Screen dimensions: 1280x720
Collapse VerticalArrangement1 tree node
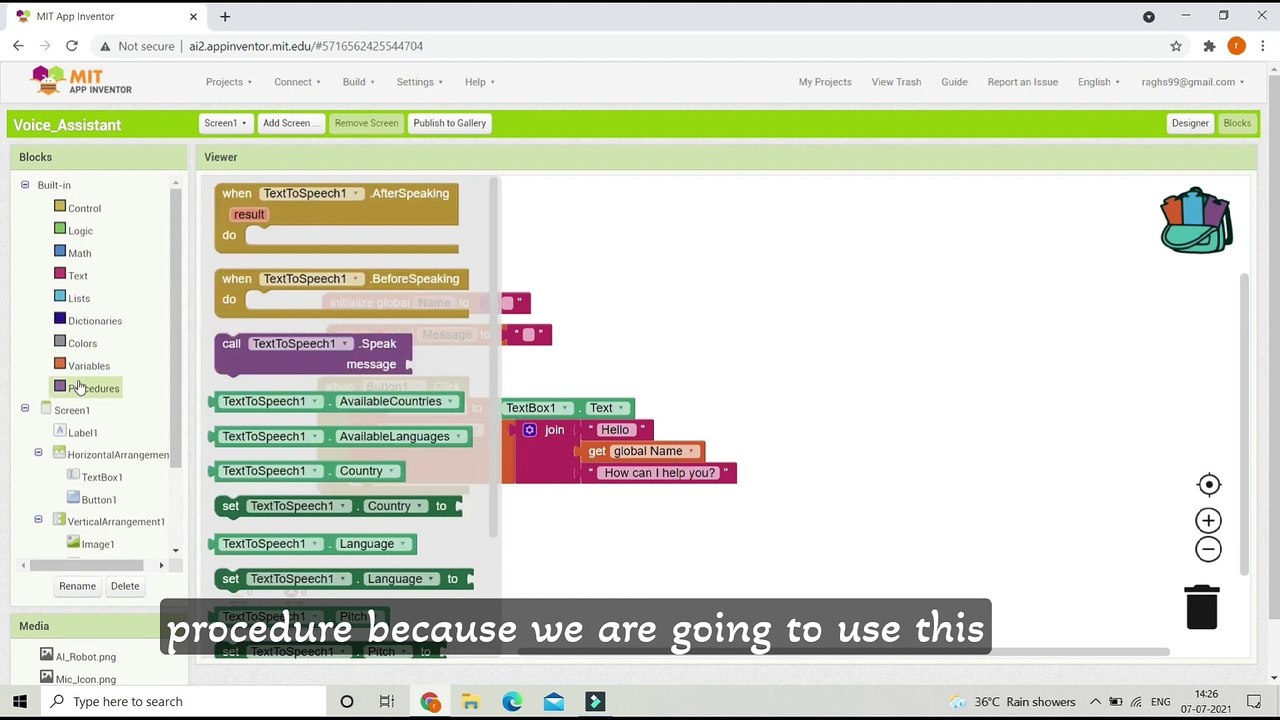tap(38, 520)
